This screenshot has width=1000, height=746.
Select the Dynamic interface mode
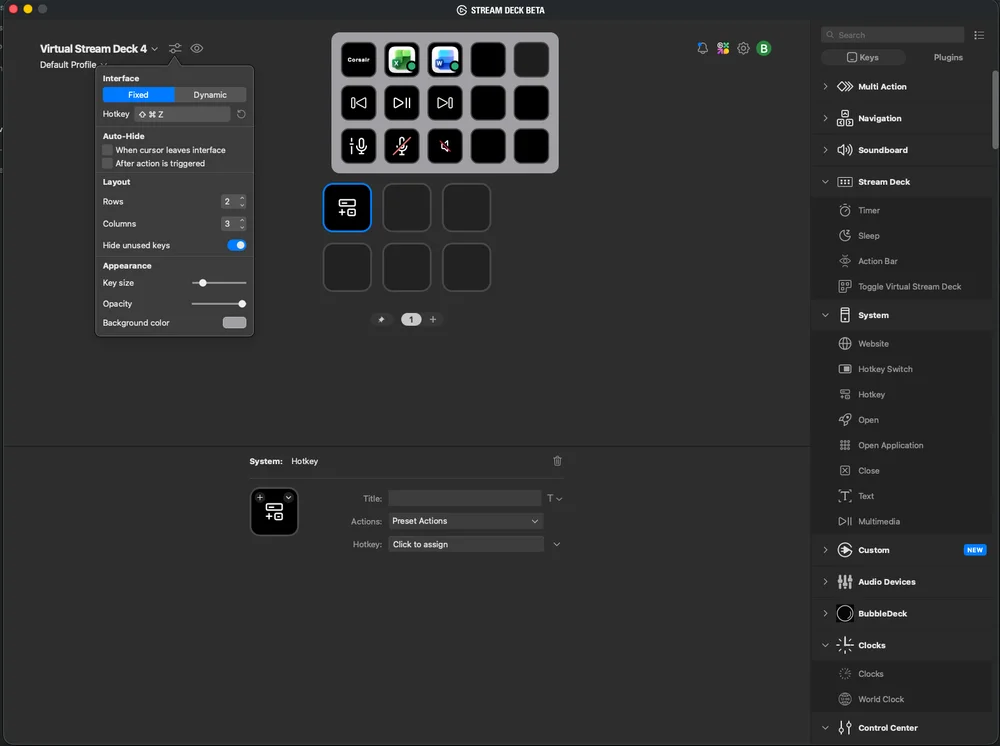pos(210,94)
